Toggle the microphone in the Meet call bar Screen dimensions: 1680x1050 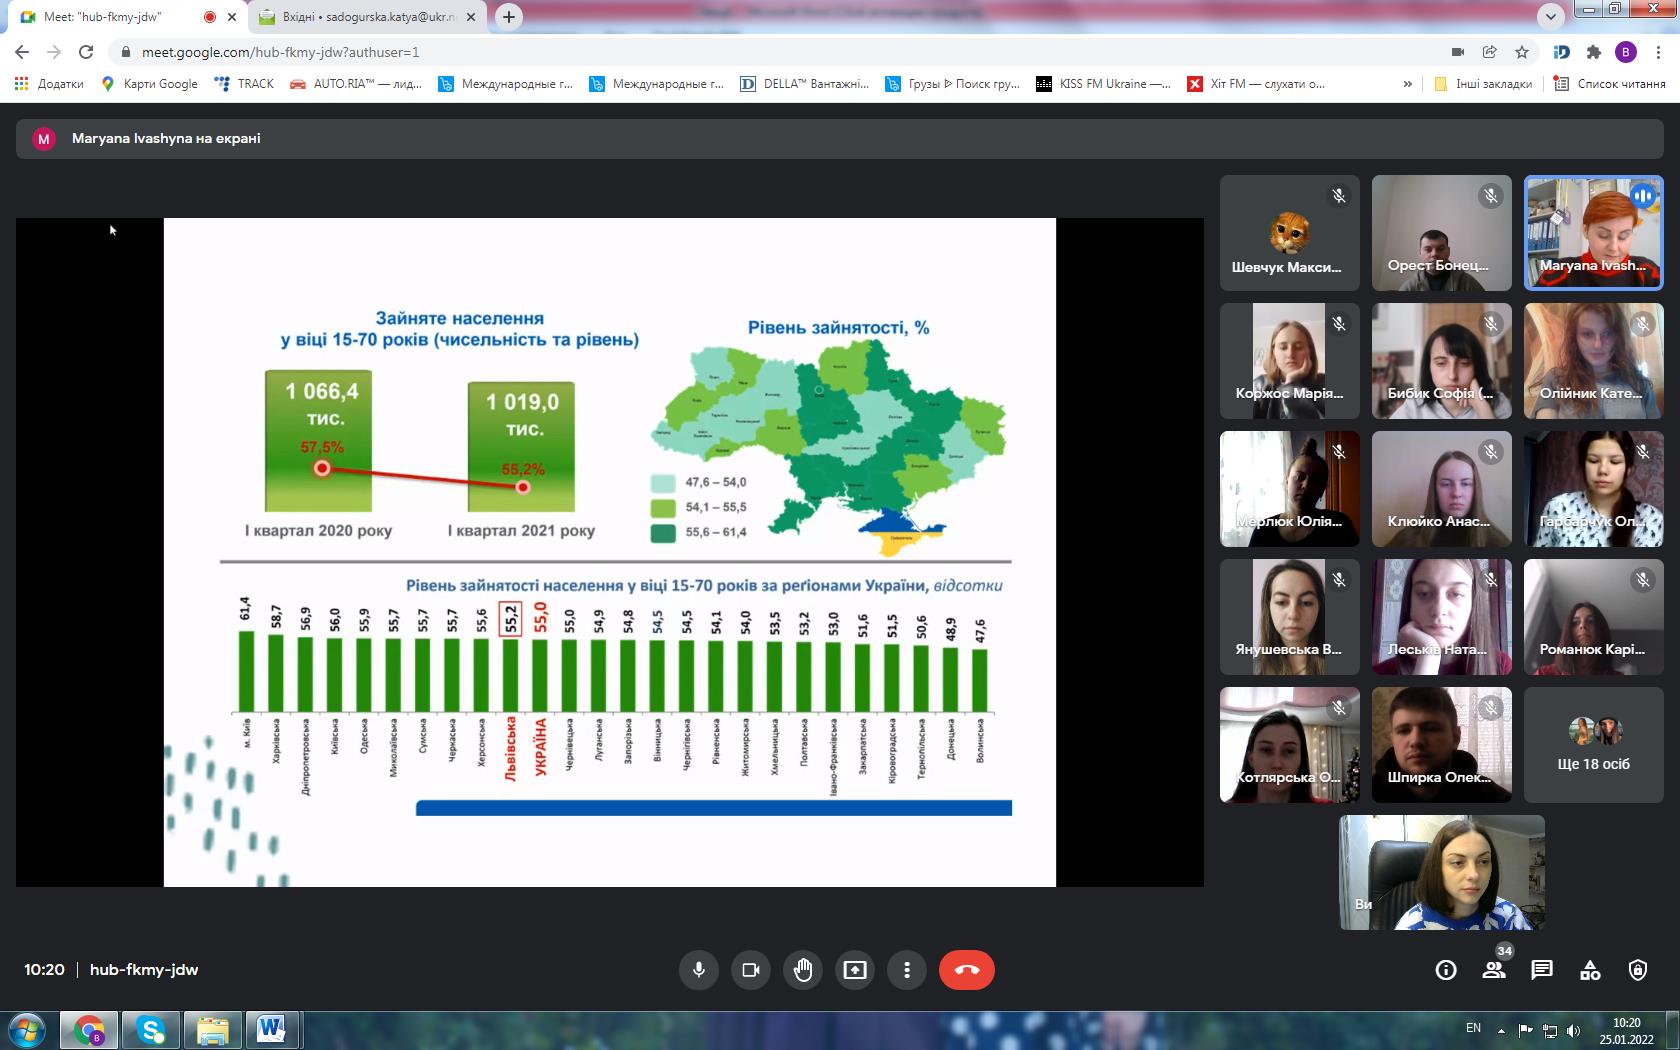699,970
